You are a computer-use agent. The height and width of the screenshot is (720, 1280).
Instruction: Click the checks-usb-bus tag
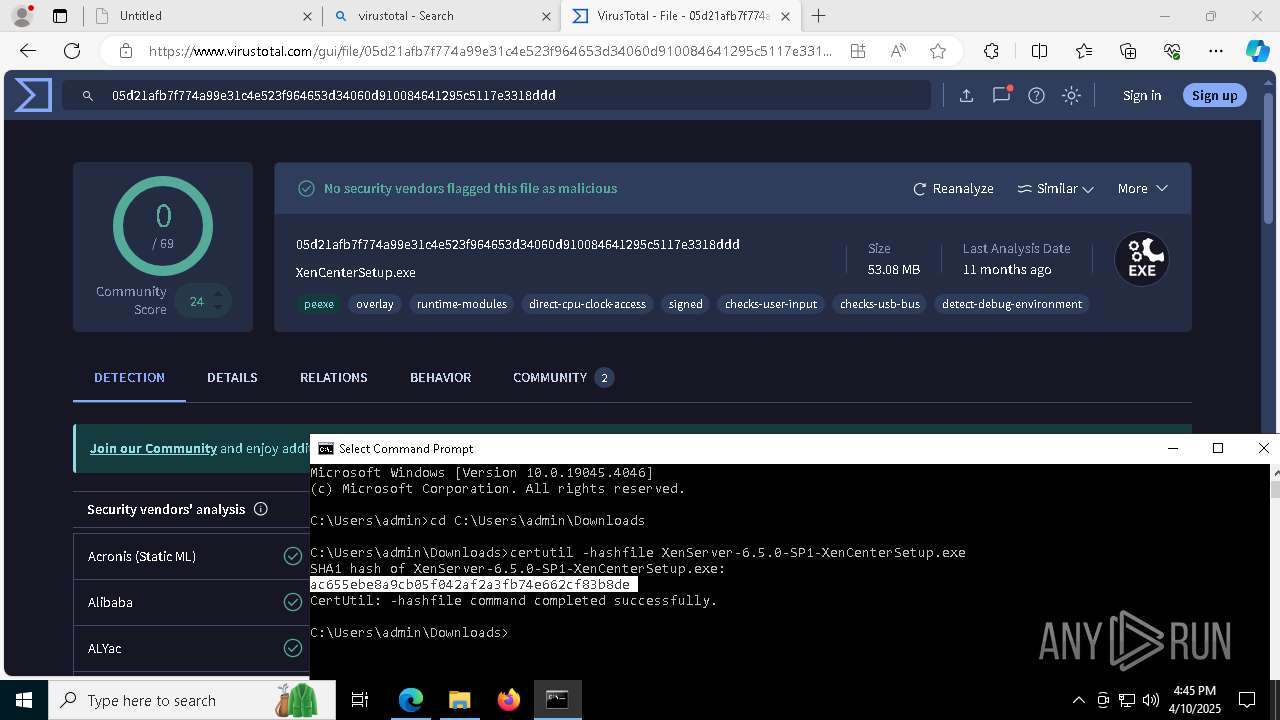click(x=880, y=304)
